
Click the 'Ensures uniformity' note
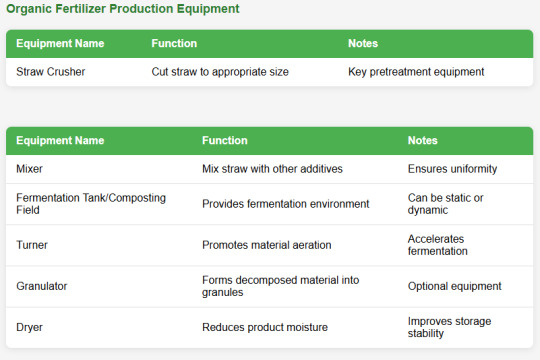coord(452,169)
